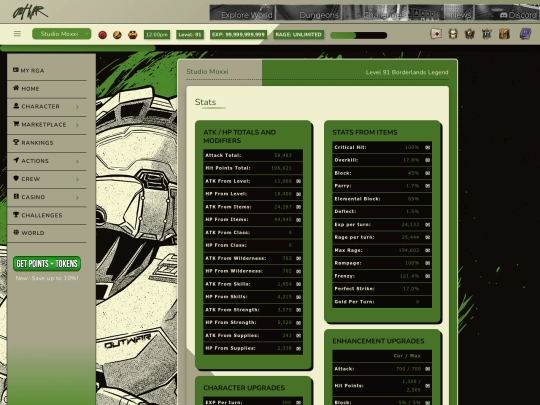Select the Hit Points Total row

tap(253, 168)
